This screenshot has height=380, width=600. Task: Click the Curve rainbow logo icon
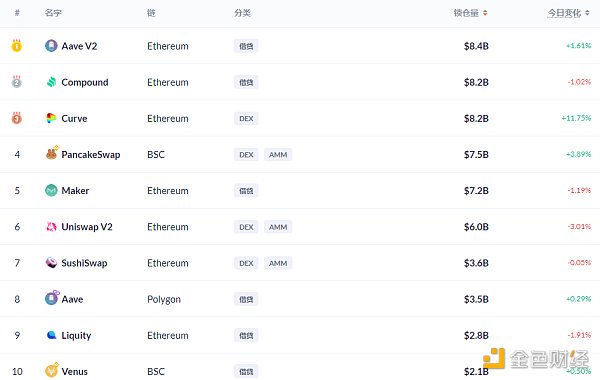(x=51, y=118)
